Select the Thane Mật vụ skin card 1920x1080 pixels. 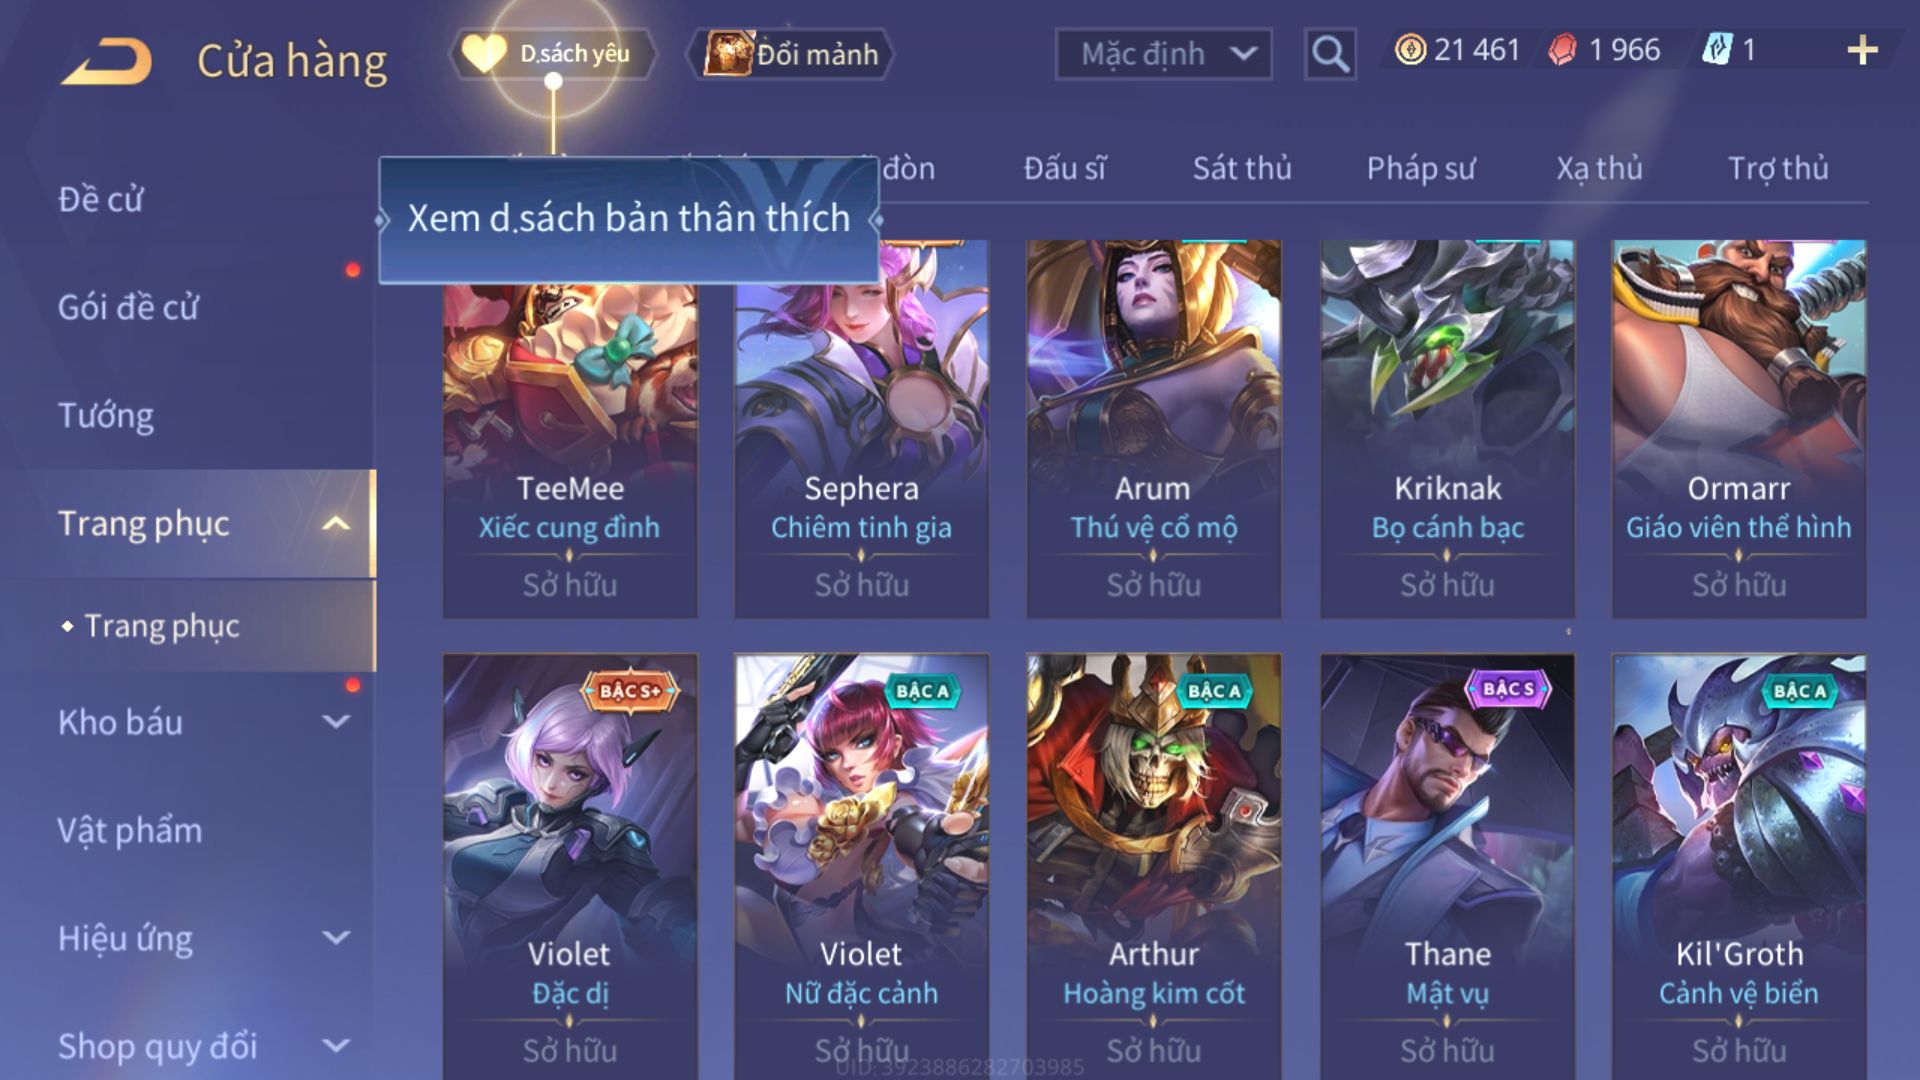pyautogui.click(x=1447, y=866)
